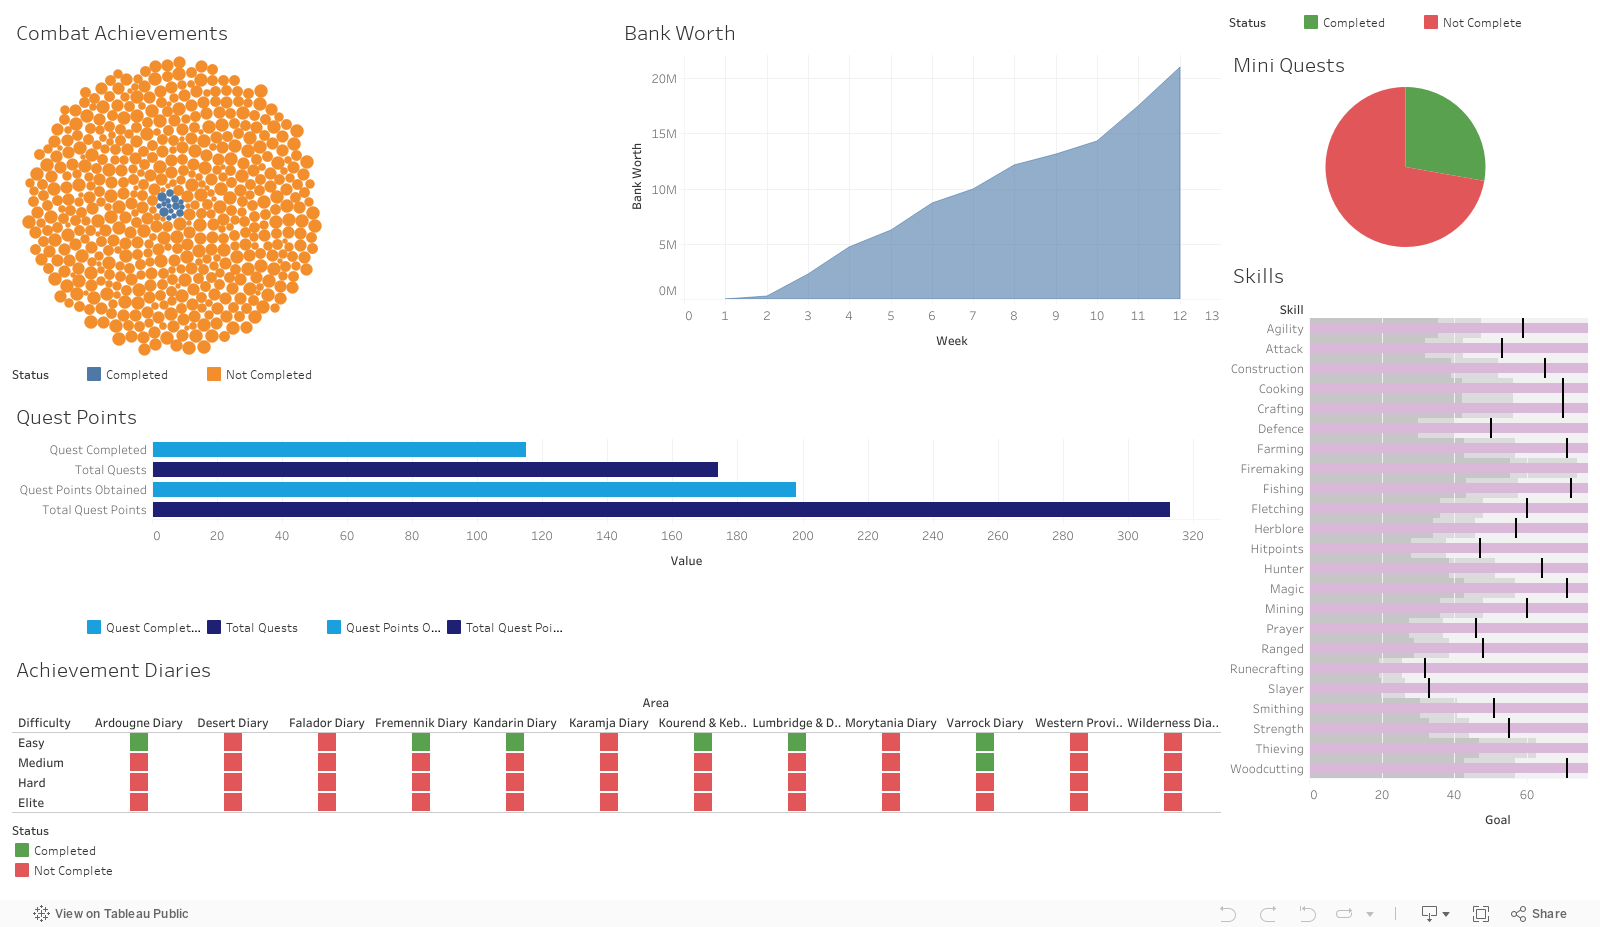Enter full screen mode icon

coord(1481,914)
